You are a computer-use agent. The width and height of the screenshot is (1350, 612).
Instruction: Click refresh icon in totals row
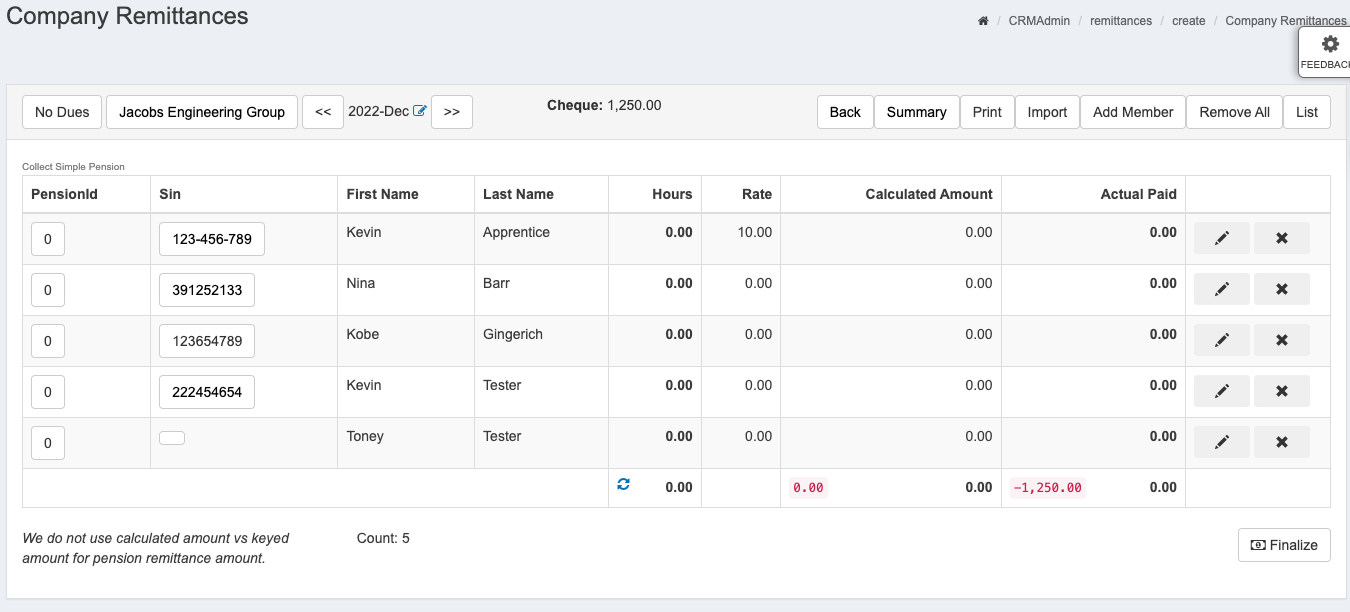point(623,484)
